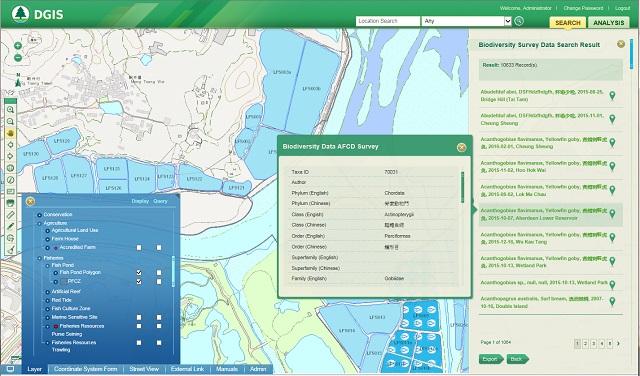Select the rectangle tool in the vertical toolbar
The height and width of the screenshot is (376, 640).
coord(11,191)
